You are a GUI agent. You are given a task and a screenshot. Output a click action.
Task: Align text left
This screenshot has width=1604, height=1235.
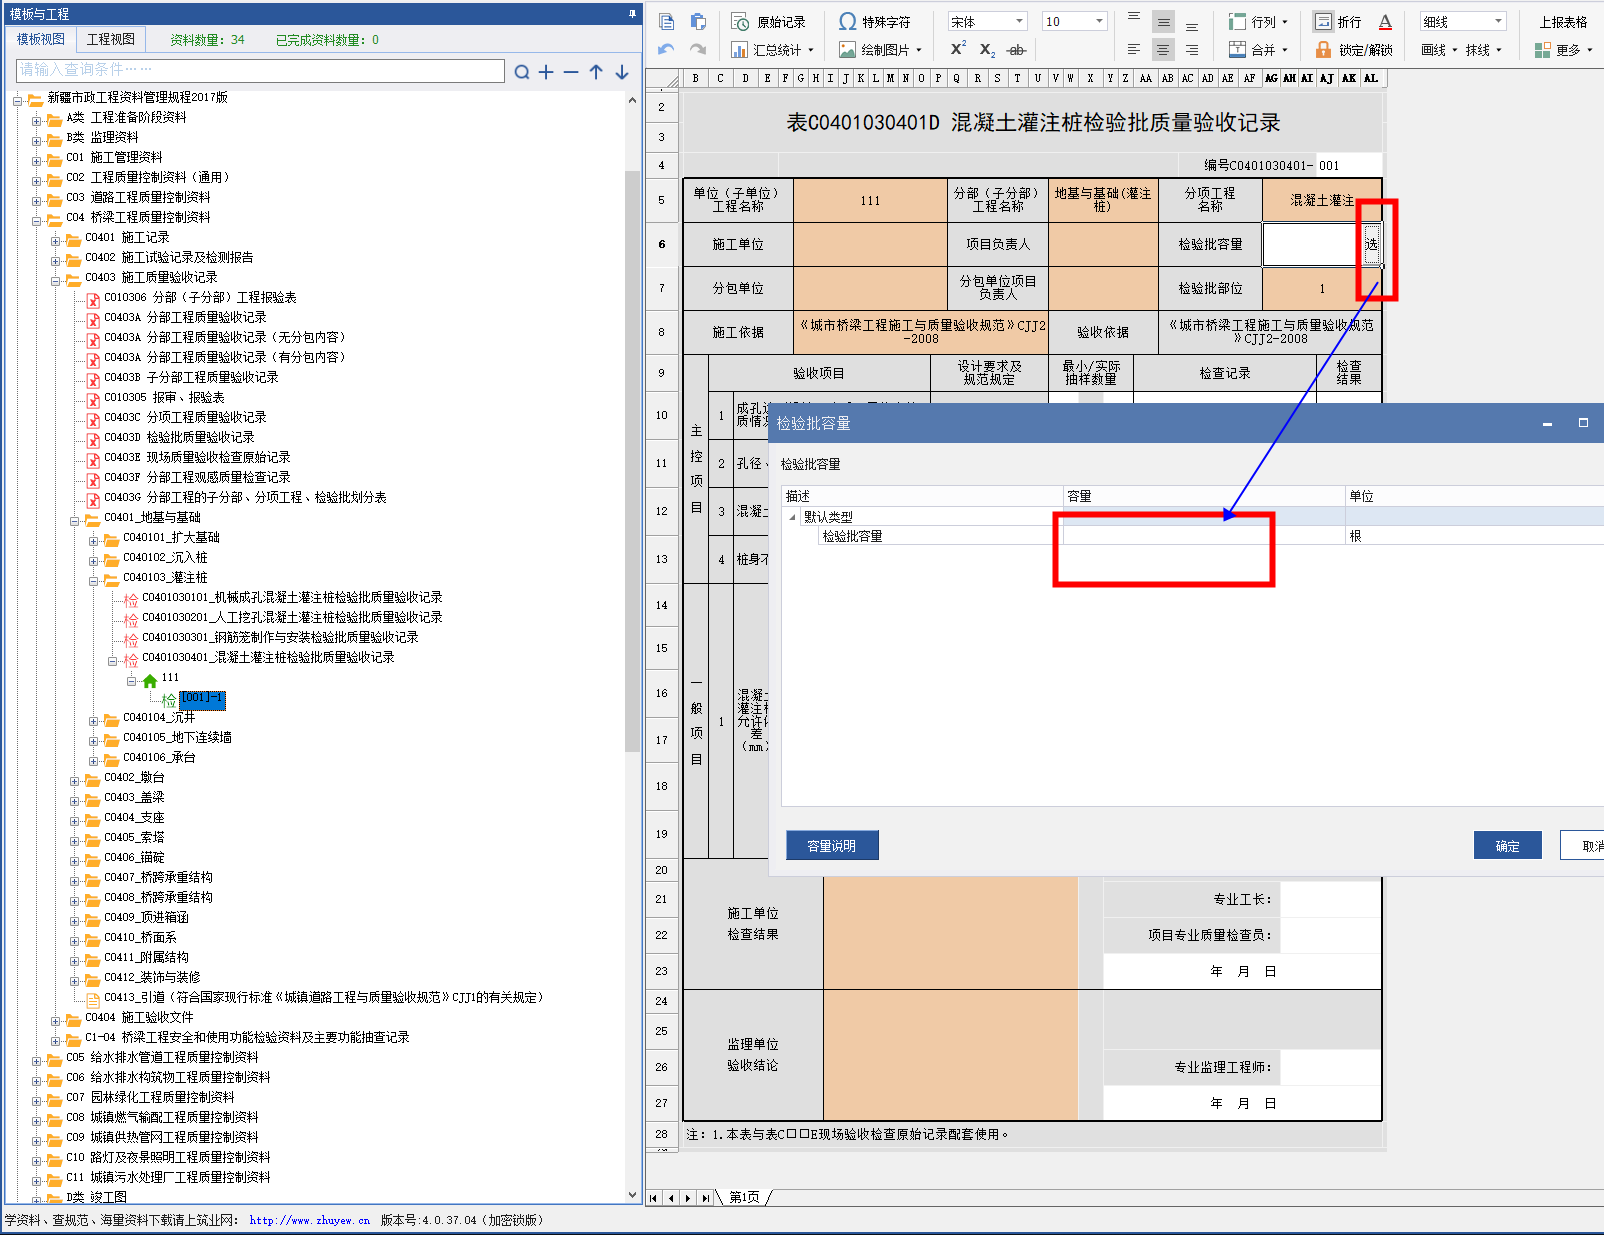click(x=1134, y=49)
